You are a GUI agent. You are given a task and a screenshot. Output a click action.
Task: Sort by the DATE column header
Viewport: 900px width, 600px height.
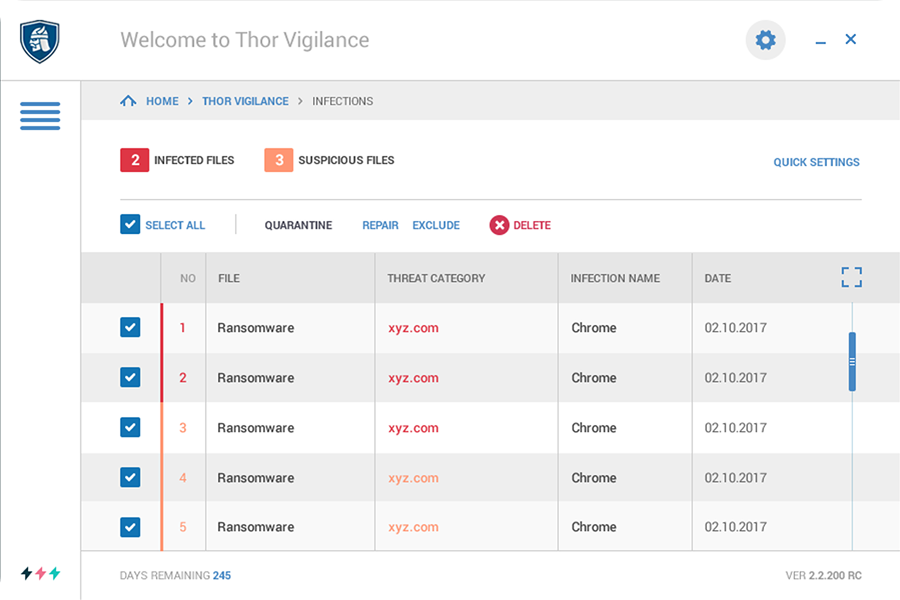pyautogui.click(x=717, y=278)
